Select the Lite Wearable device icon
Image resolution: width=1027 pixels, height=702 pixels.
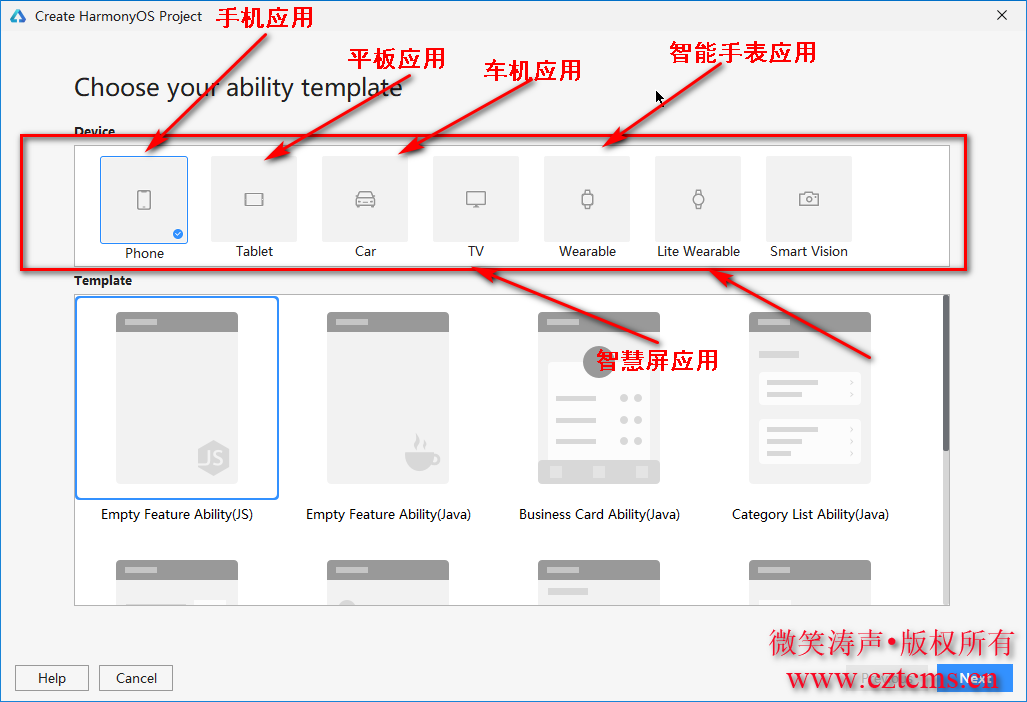[x=698, y=199]
